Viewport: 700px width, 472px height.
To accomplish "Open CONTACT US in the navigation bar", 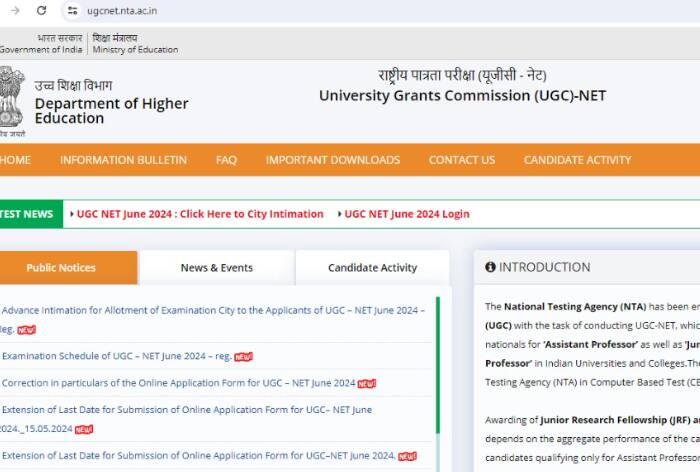I will pyautogui.click(x=462, y=160).
